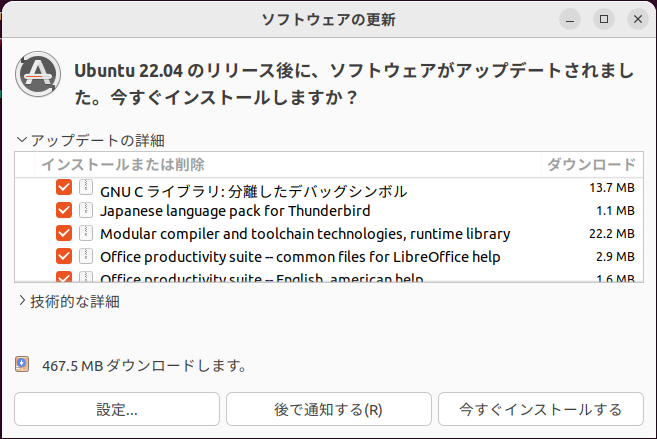The image size is (657, 439).
Task: Uncheck GNU C ライブラリ update checkbox
Action: tap(64, 187)
